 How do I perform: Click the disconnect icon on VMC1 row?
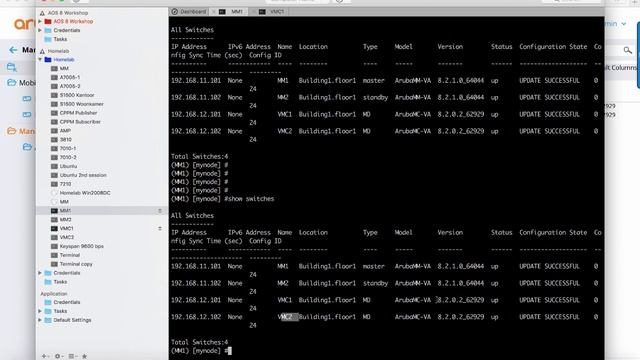pos(160,229)
